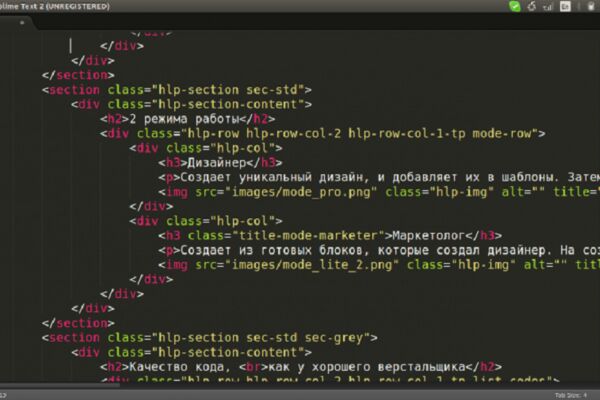Image resolution: width=600 pixels, height=400 pixels.
Task: Click 'mode-row' in the hlp-row div class
Action: tap(502, 134)
